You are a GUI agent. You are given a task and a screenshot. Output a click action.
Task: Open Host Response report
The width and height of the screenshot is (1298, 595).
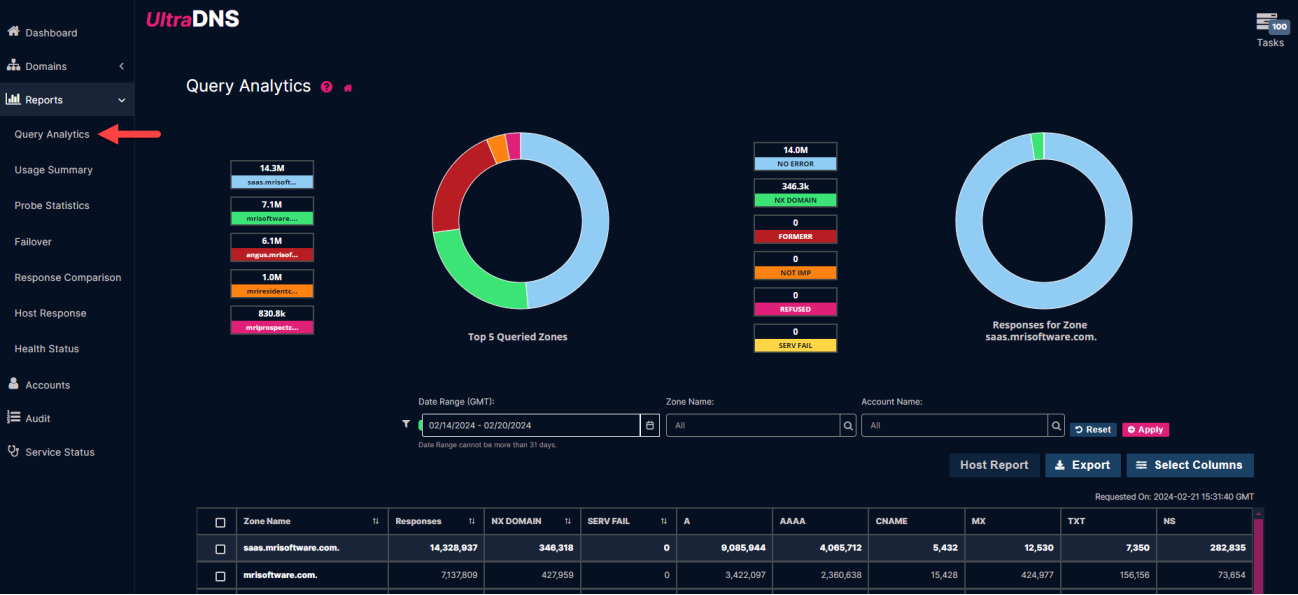tap(50, 313)
